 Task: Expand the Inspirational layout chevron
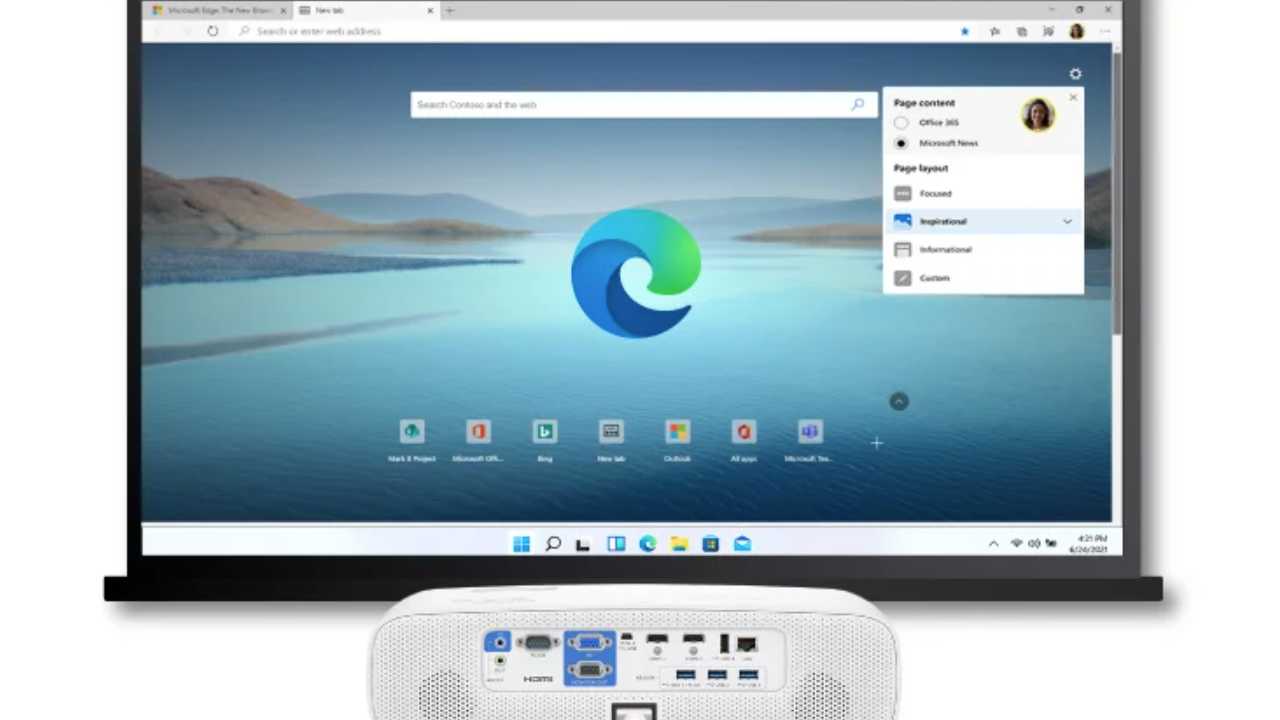(x=1067, y=221)
